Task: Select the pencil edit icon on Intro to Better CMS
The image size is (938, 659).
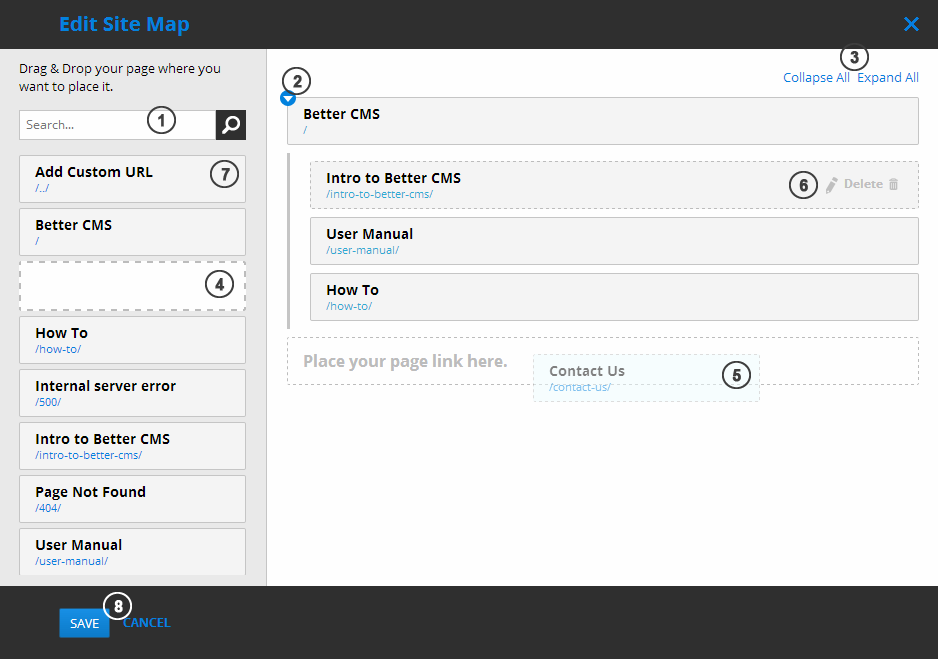Action: pyautogui.click(x=831, y=184)
